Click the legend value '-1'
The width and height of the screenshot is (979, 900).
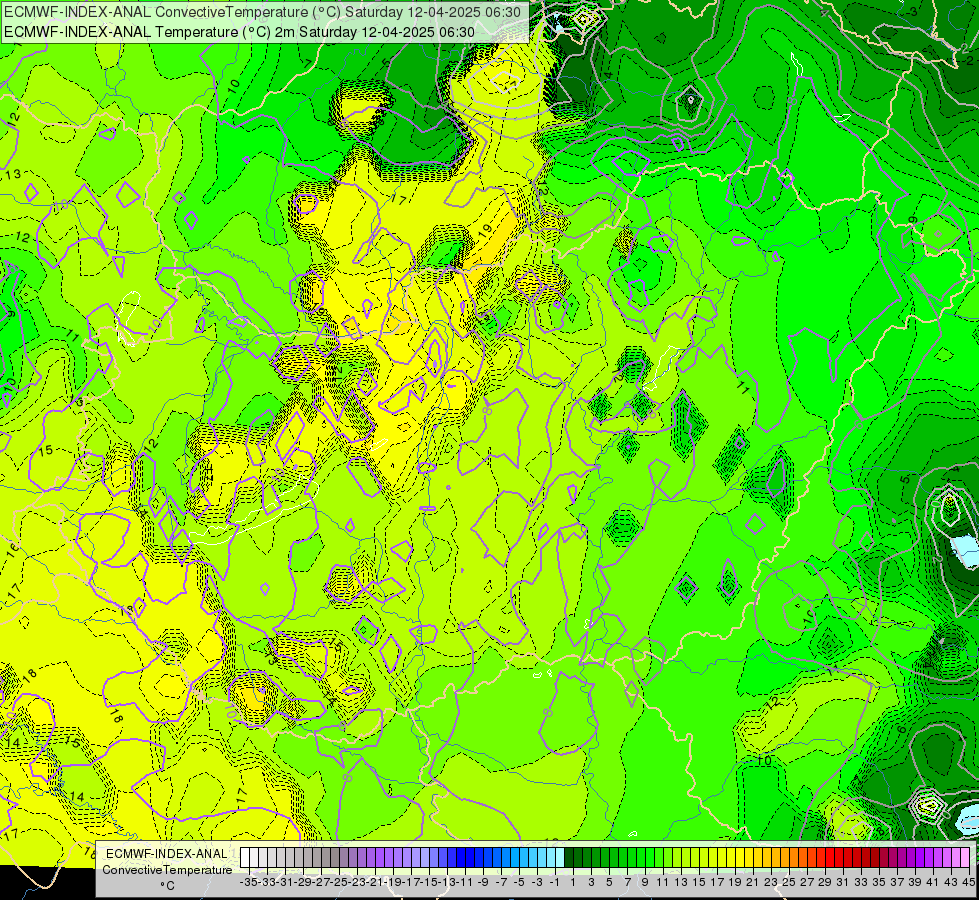click(554, 883)
